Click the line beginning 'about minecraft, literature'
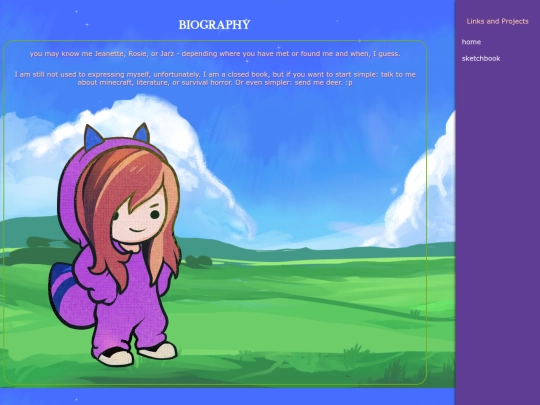Image resolution: width=540 pixels, height=405 pixels. point(215,83)
